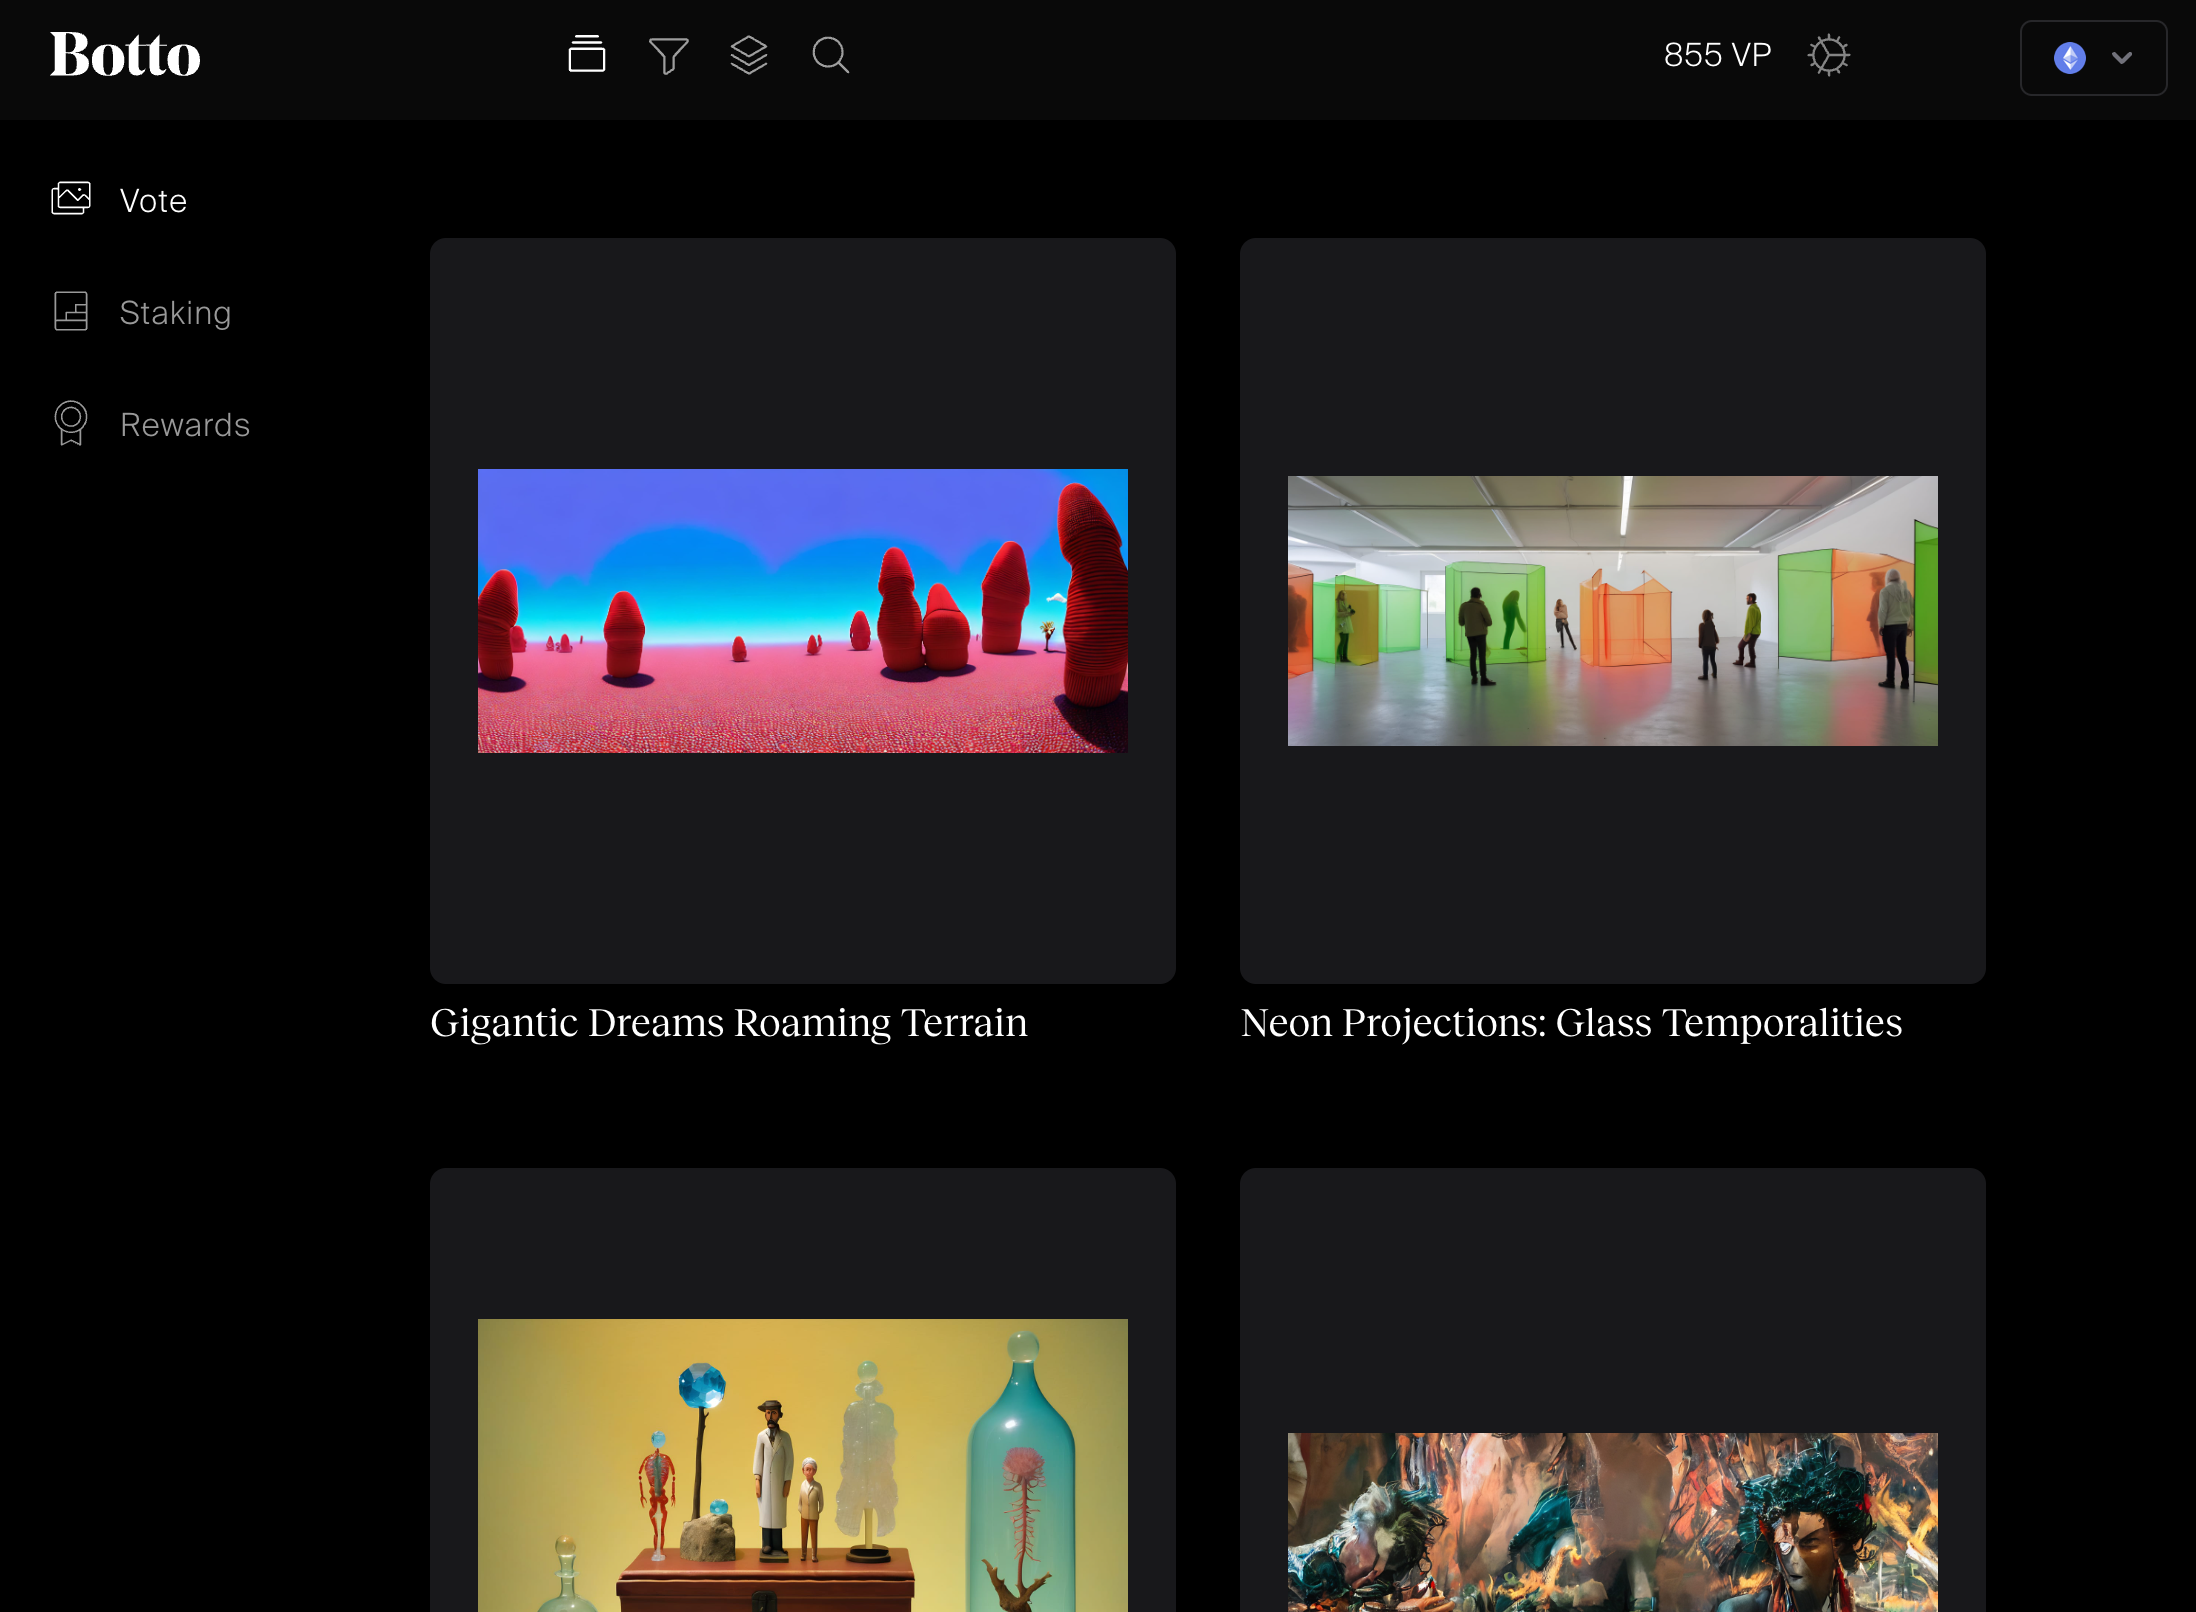Click the Rewards ribbon badge icon

(x=71, y=423)
